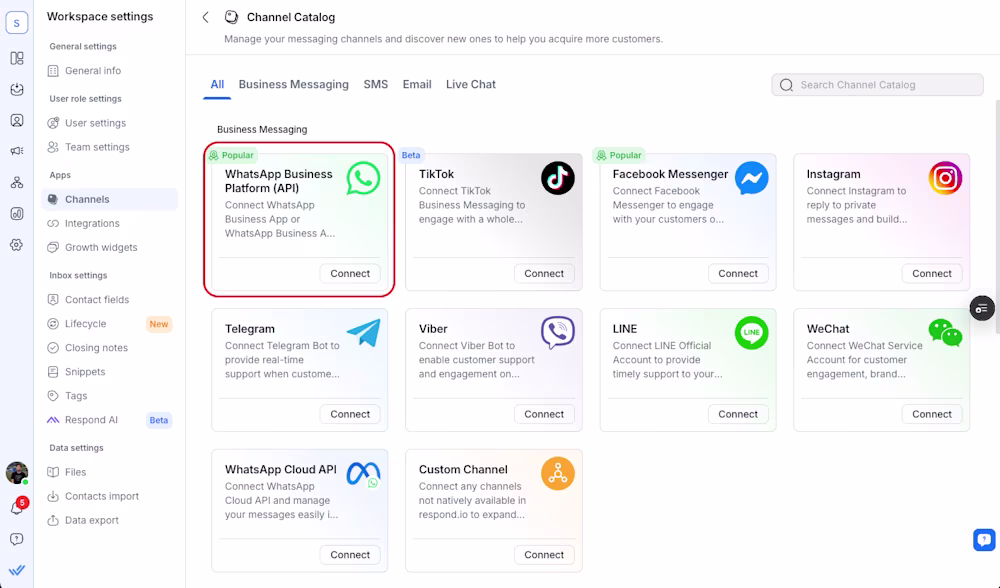Connect the Custom Channel
Screen dimensions: 1000x588
coord(544,555)
